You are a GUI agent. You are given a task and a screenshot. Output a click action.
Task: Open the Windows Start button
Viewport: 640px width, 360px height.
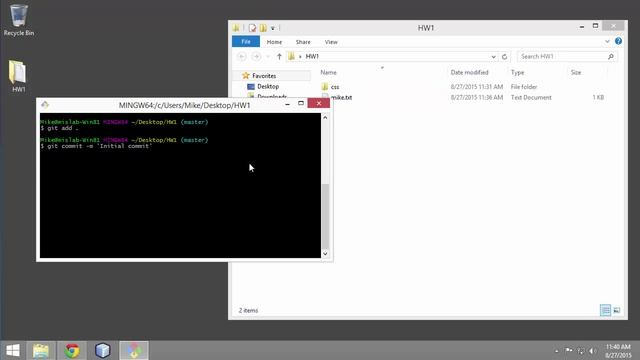point(13,350)
